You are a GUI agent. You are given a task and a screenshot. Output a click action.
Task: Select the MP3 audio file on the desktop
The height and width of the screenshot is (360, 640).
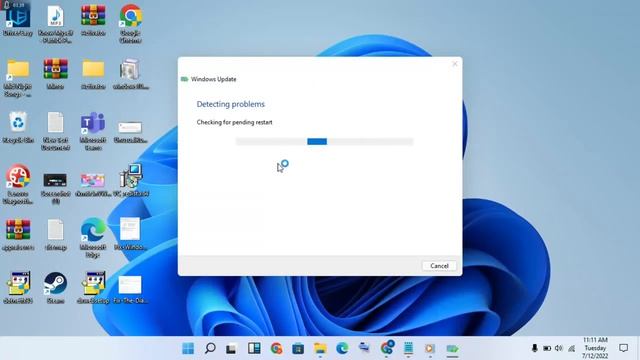coord(56,23)
